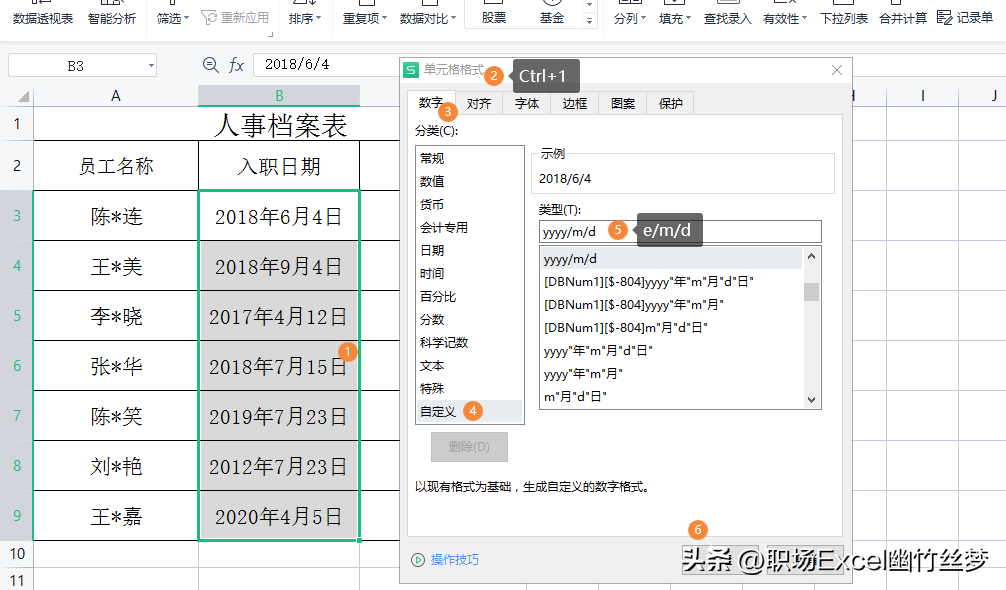This screenshot has width=1006, height=590.
Task: Click the select-all corner triangle
Action: [24, 97]
